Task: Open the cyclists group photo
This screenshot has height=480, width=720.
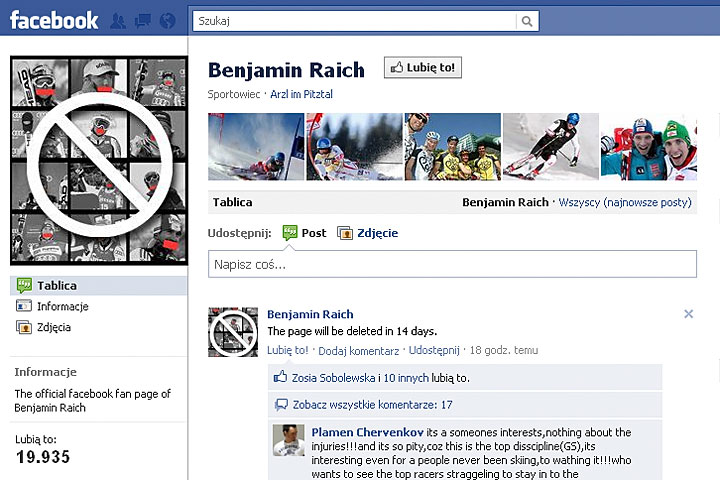Action: pyautogui.click(x=452, y=147)
